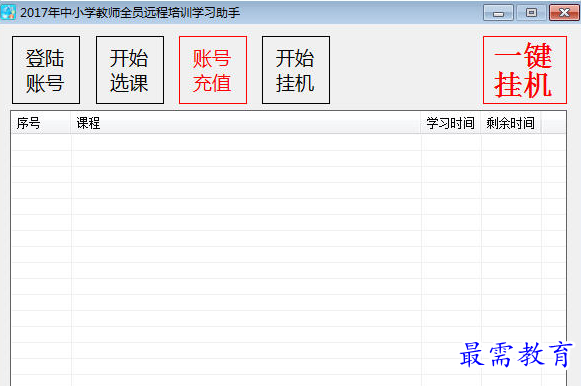Click the 登陆账号 login button
Image resolution: width=581 pixels, height=386 pixels.
tap(46, 70)
